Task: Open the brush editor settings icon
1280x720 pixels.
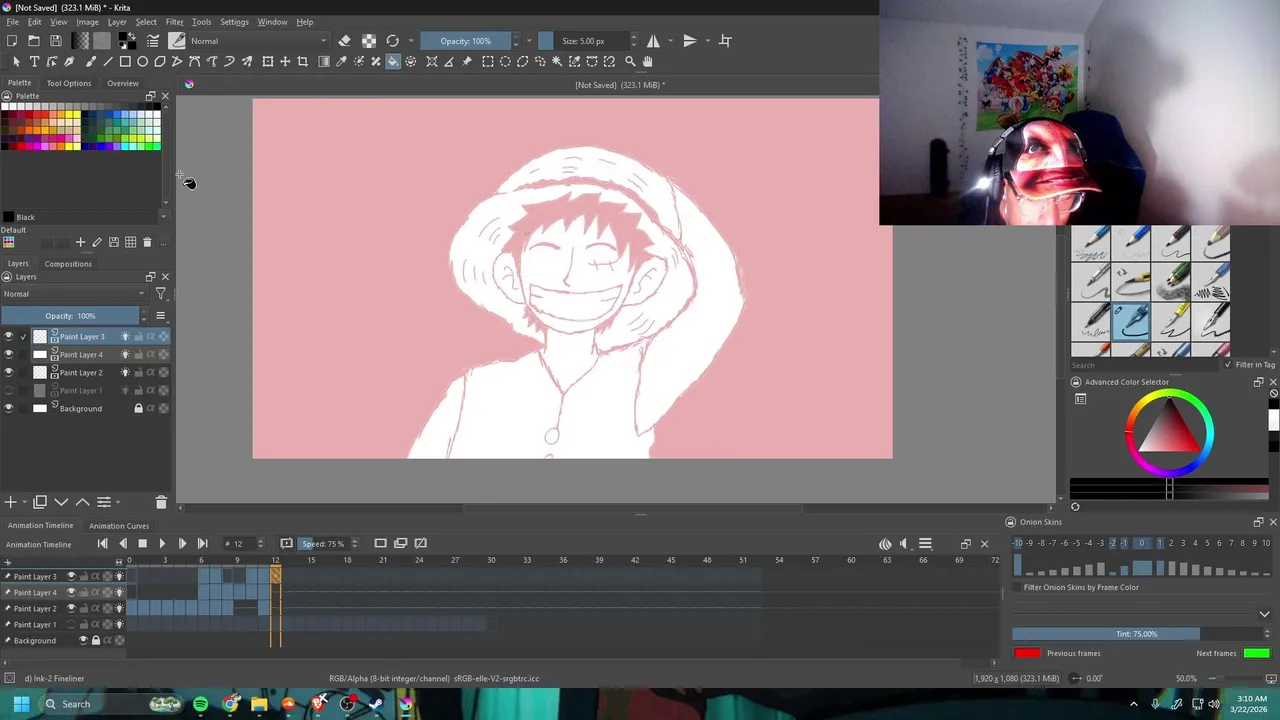Action: click(153, 41)
